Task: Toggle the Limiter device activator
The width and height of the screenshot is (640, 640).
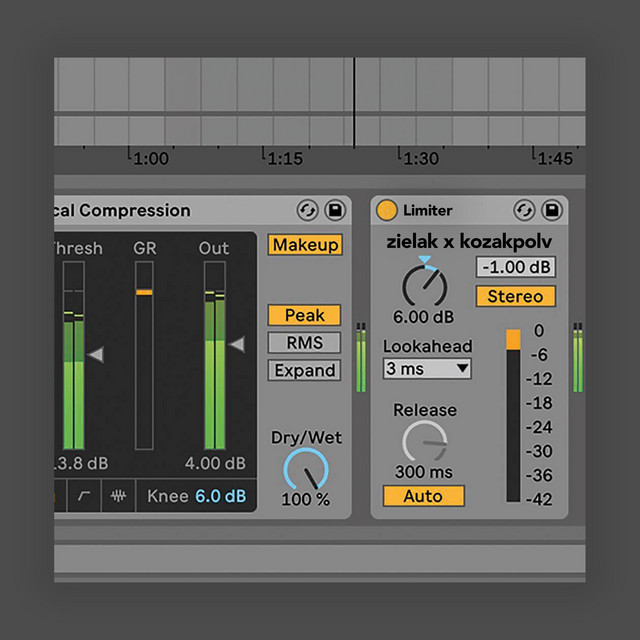Action: point(387,211)
